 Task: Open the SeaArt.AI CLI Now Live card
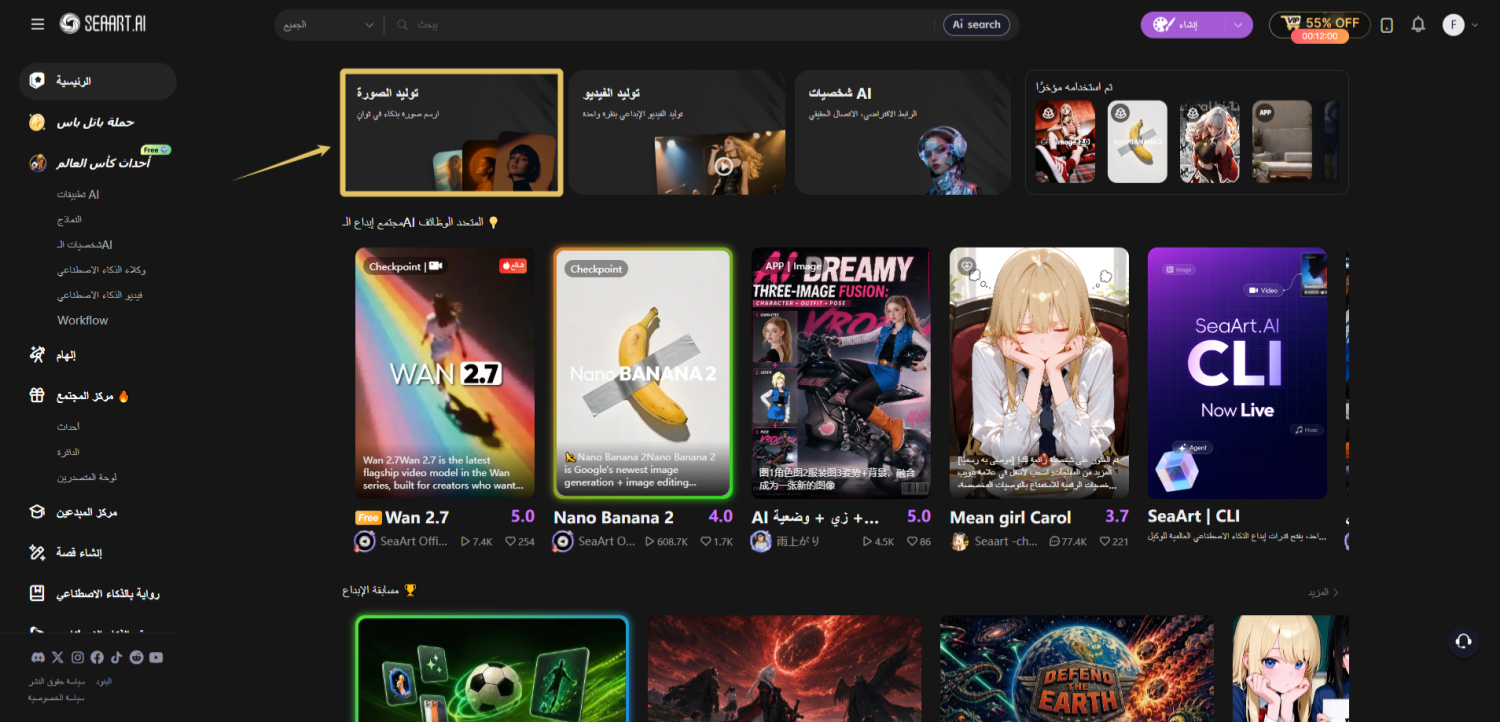pos(1237,373)
